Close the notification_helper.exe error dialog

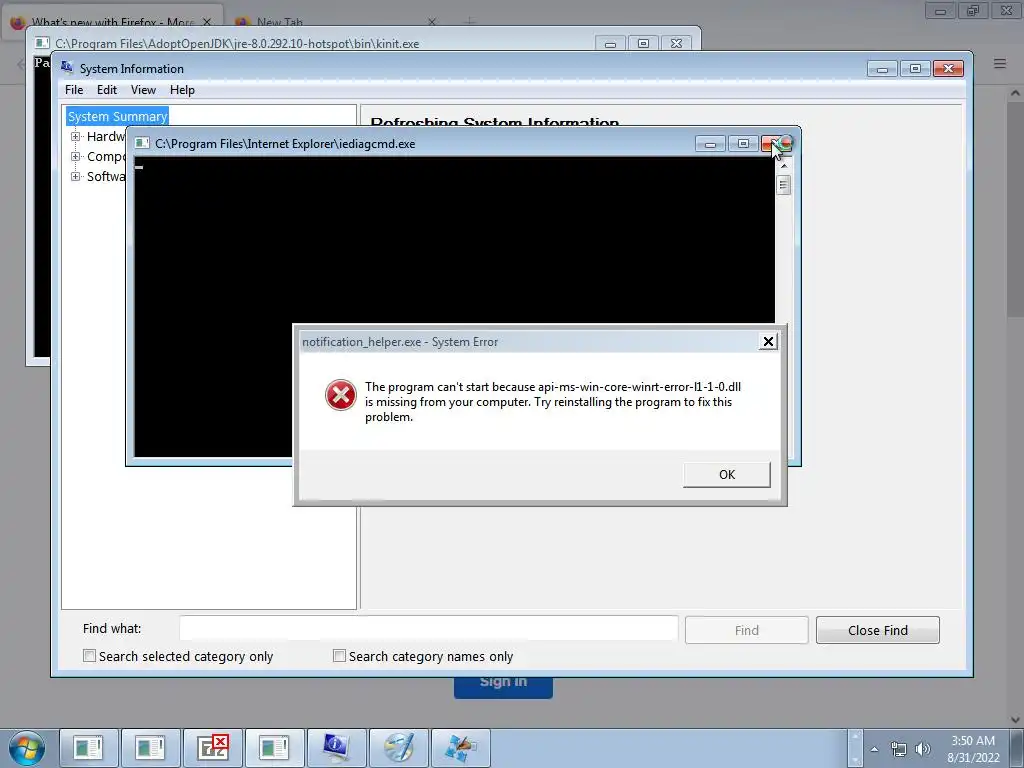click(768, 342)
